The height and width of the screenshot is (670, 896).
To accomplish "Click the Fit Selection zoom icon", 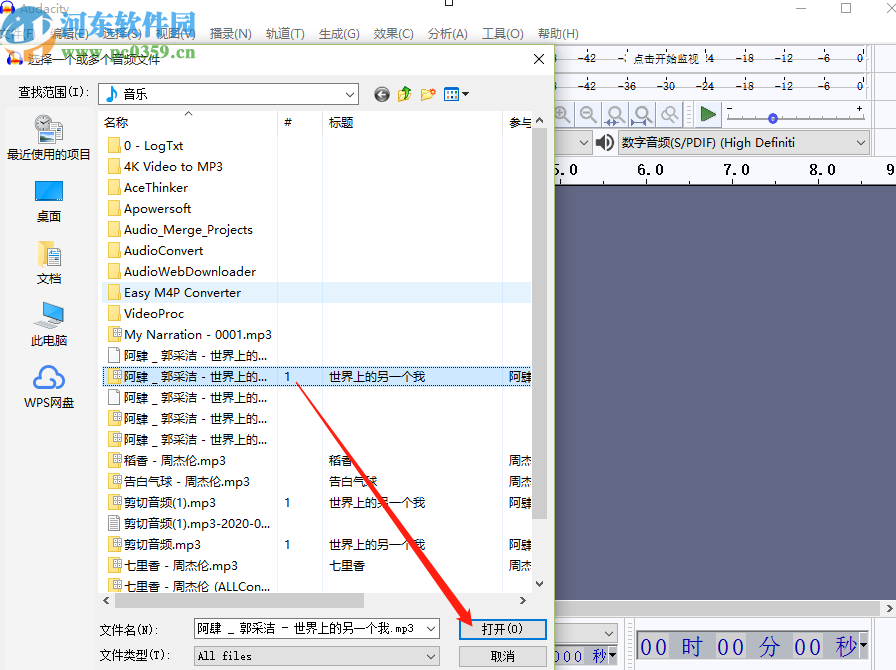I will tap(617, 115).
